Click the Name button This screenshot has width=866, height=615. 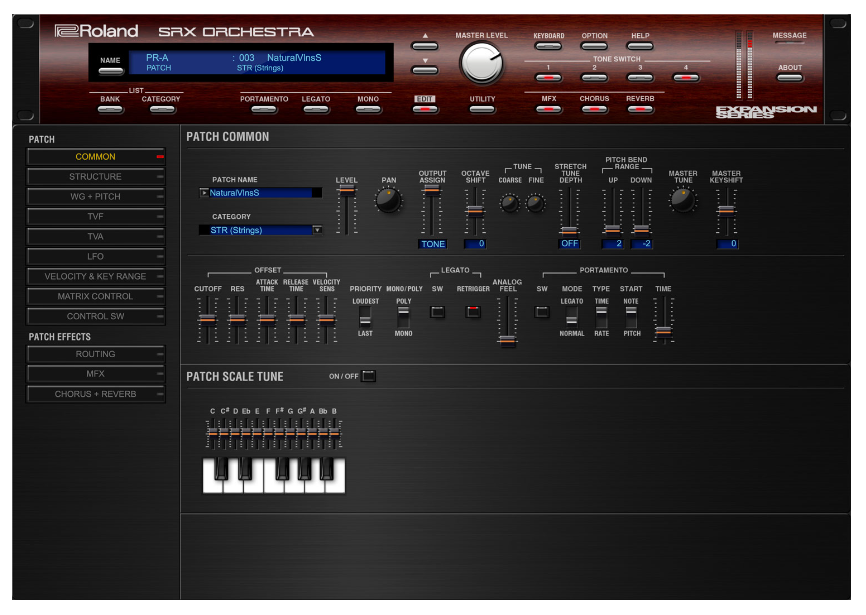(110, 71)
